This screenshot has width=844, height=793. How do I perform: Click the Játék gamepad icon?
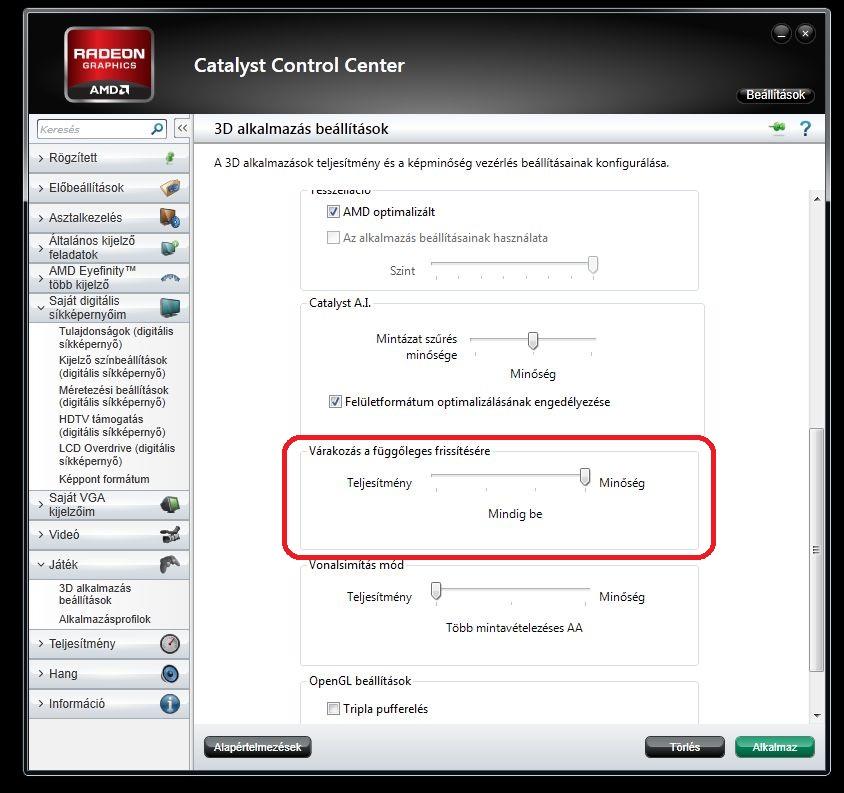pyautogui.click(x=170, y=564)
